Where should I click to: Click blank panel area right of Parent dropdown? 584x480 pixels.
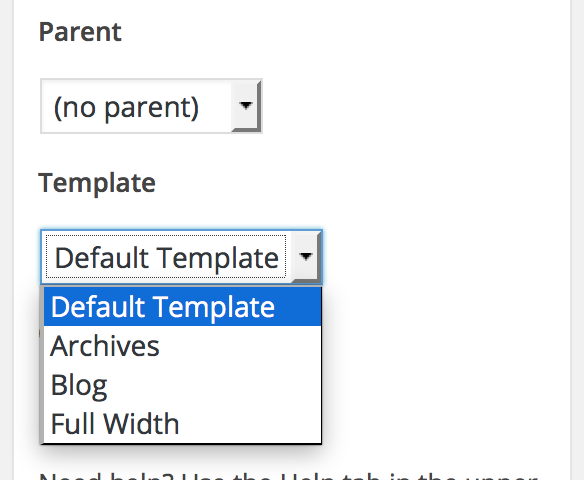(x=413, y=106)
